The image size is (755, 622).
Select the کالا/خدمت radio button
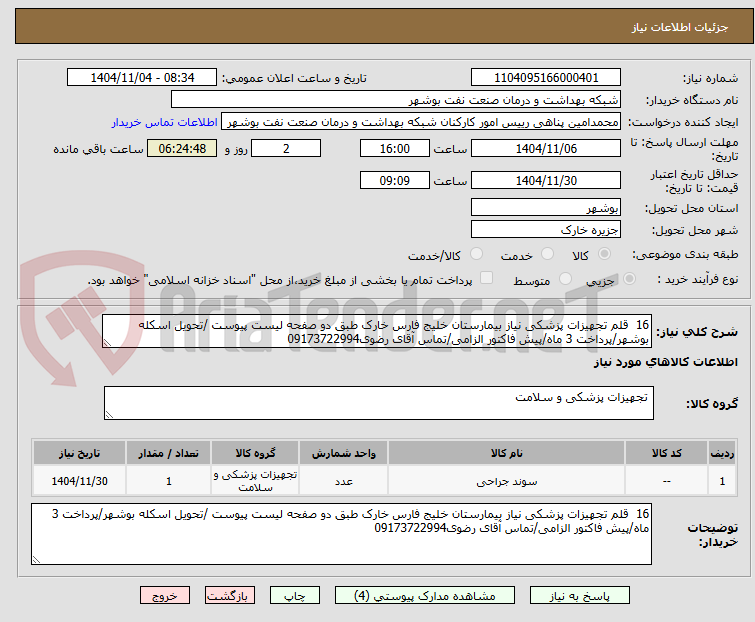click(x=476, y=254)
